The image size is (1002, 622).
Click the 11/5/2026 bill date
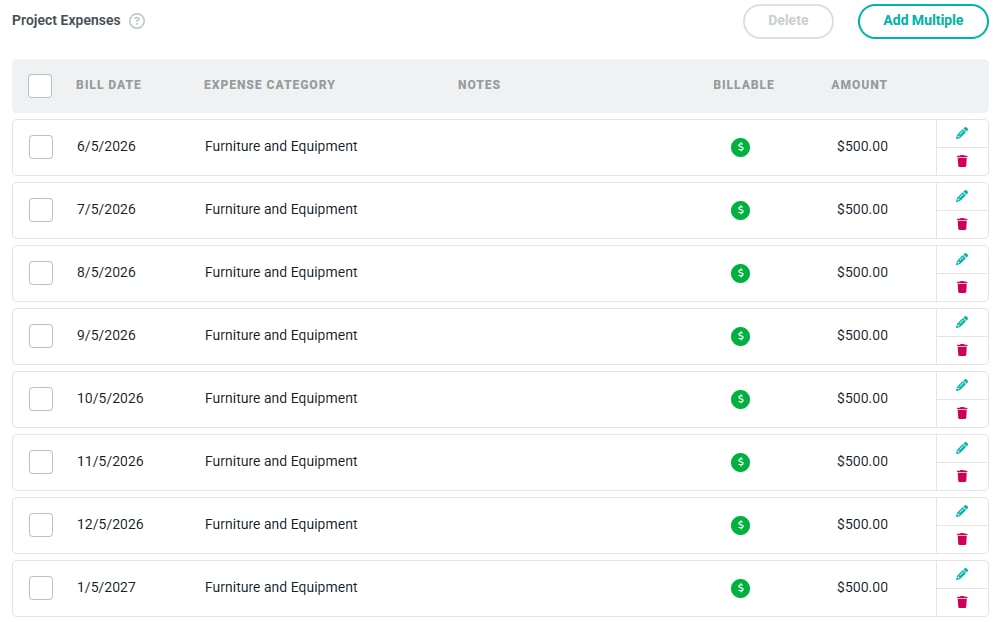pos(110,462)
